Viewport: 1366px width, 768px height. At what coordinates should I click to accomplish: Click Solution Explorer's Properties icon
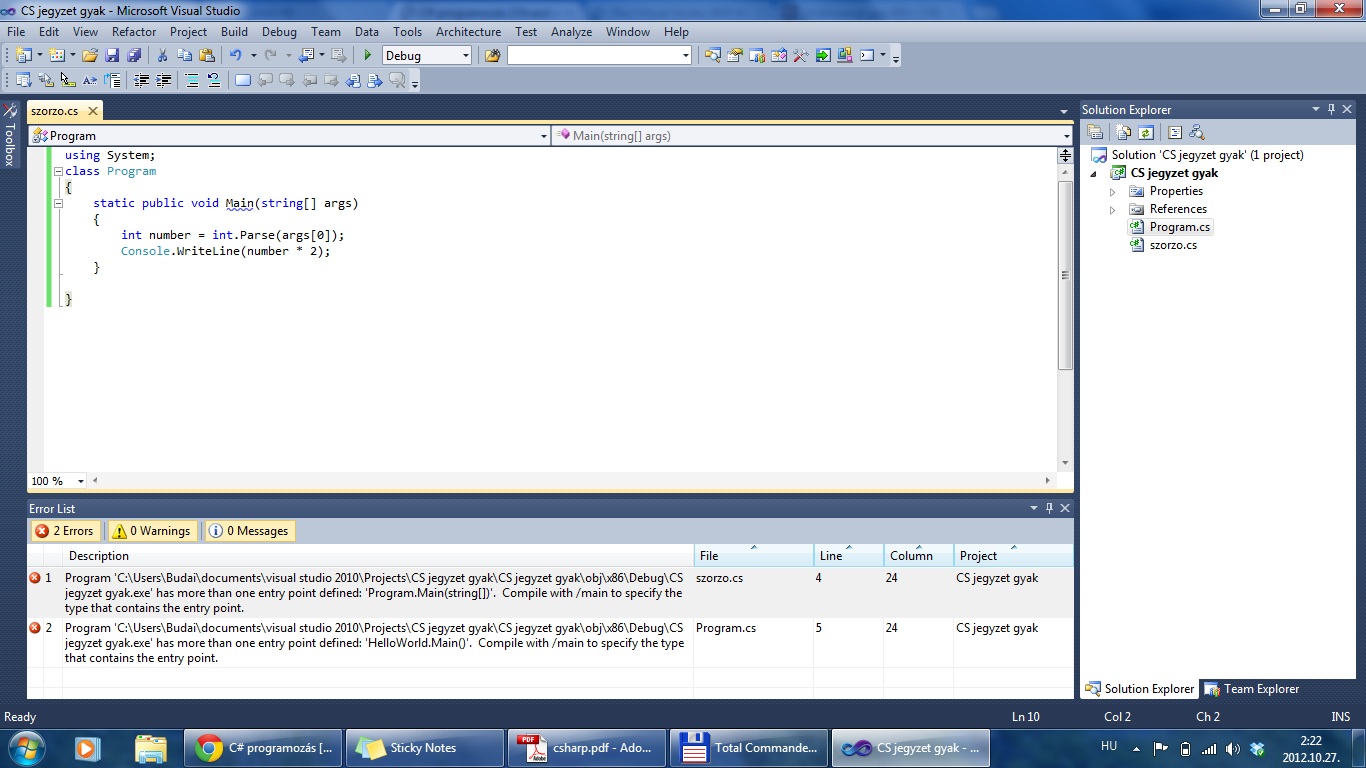point(1095,132)
